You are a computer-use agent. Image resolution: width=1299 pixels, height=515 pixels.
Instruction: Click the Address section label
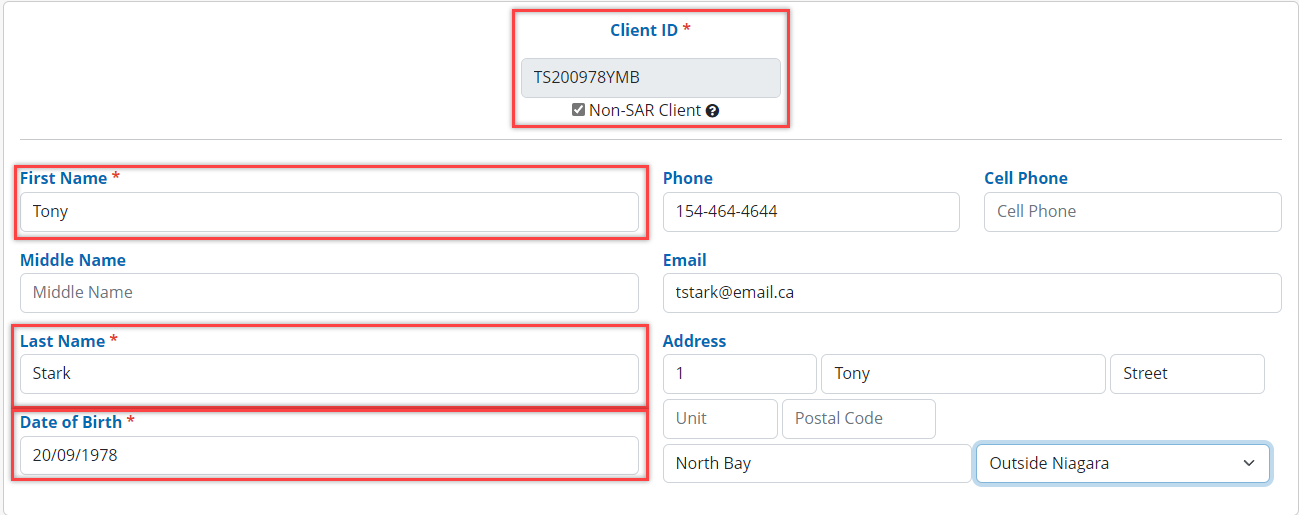(694, 341)
